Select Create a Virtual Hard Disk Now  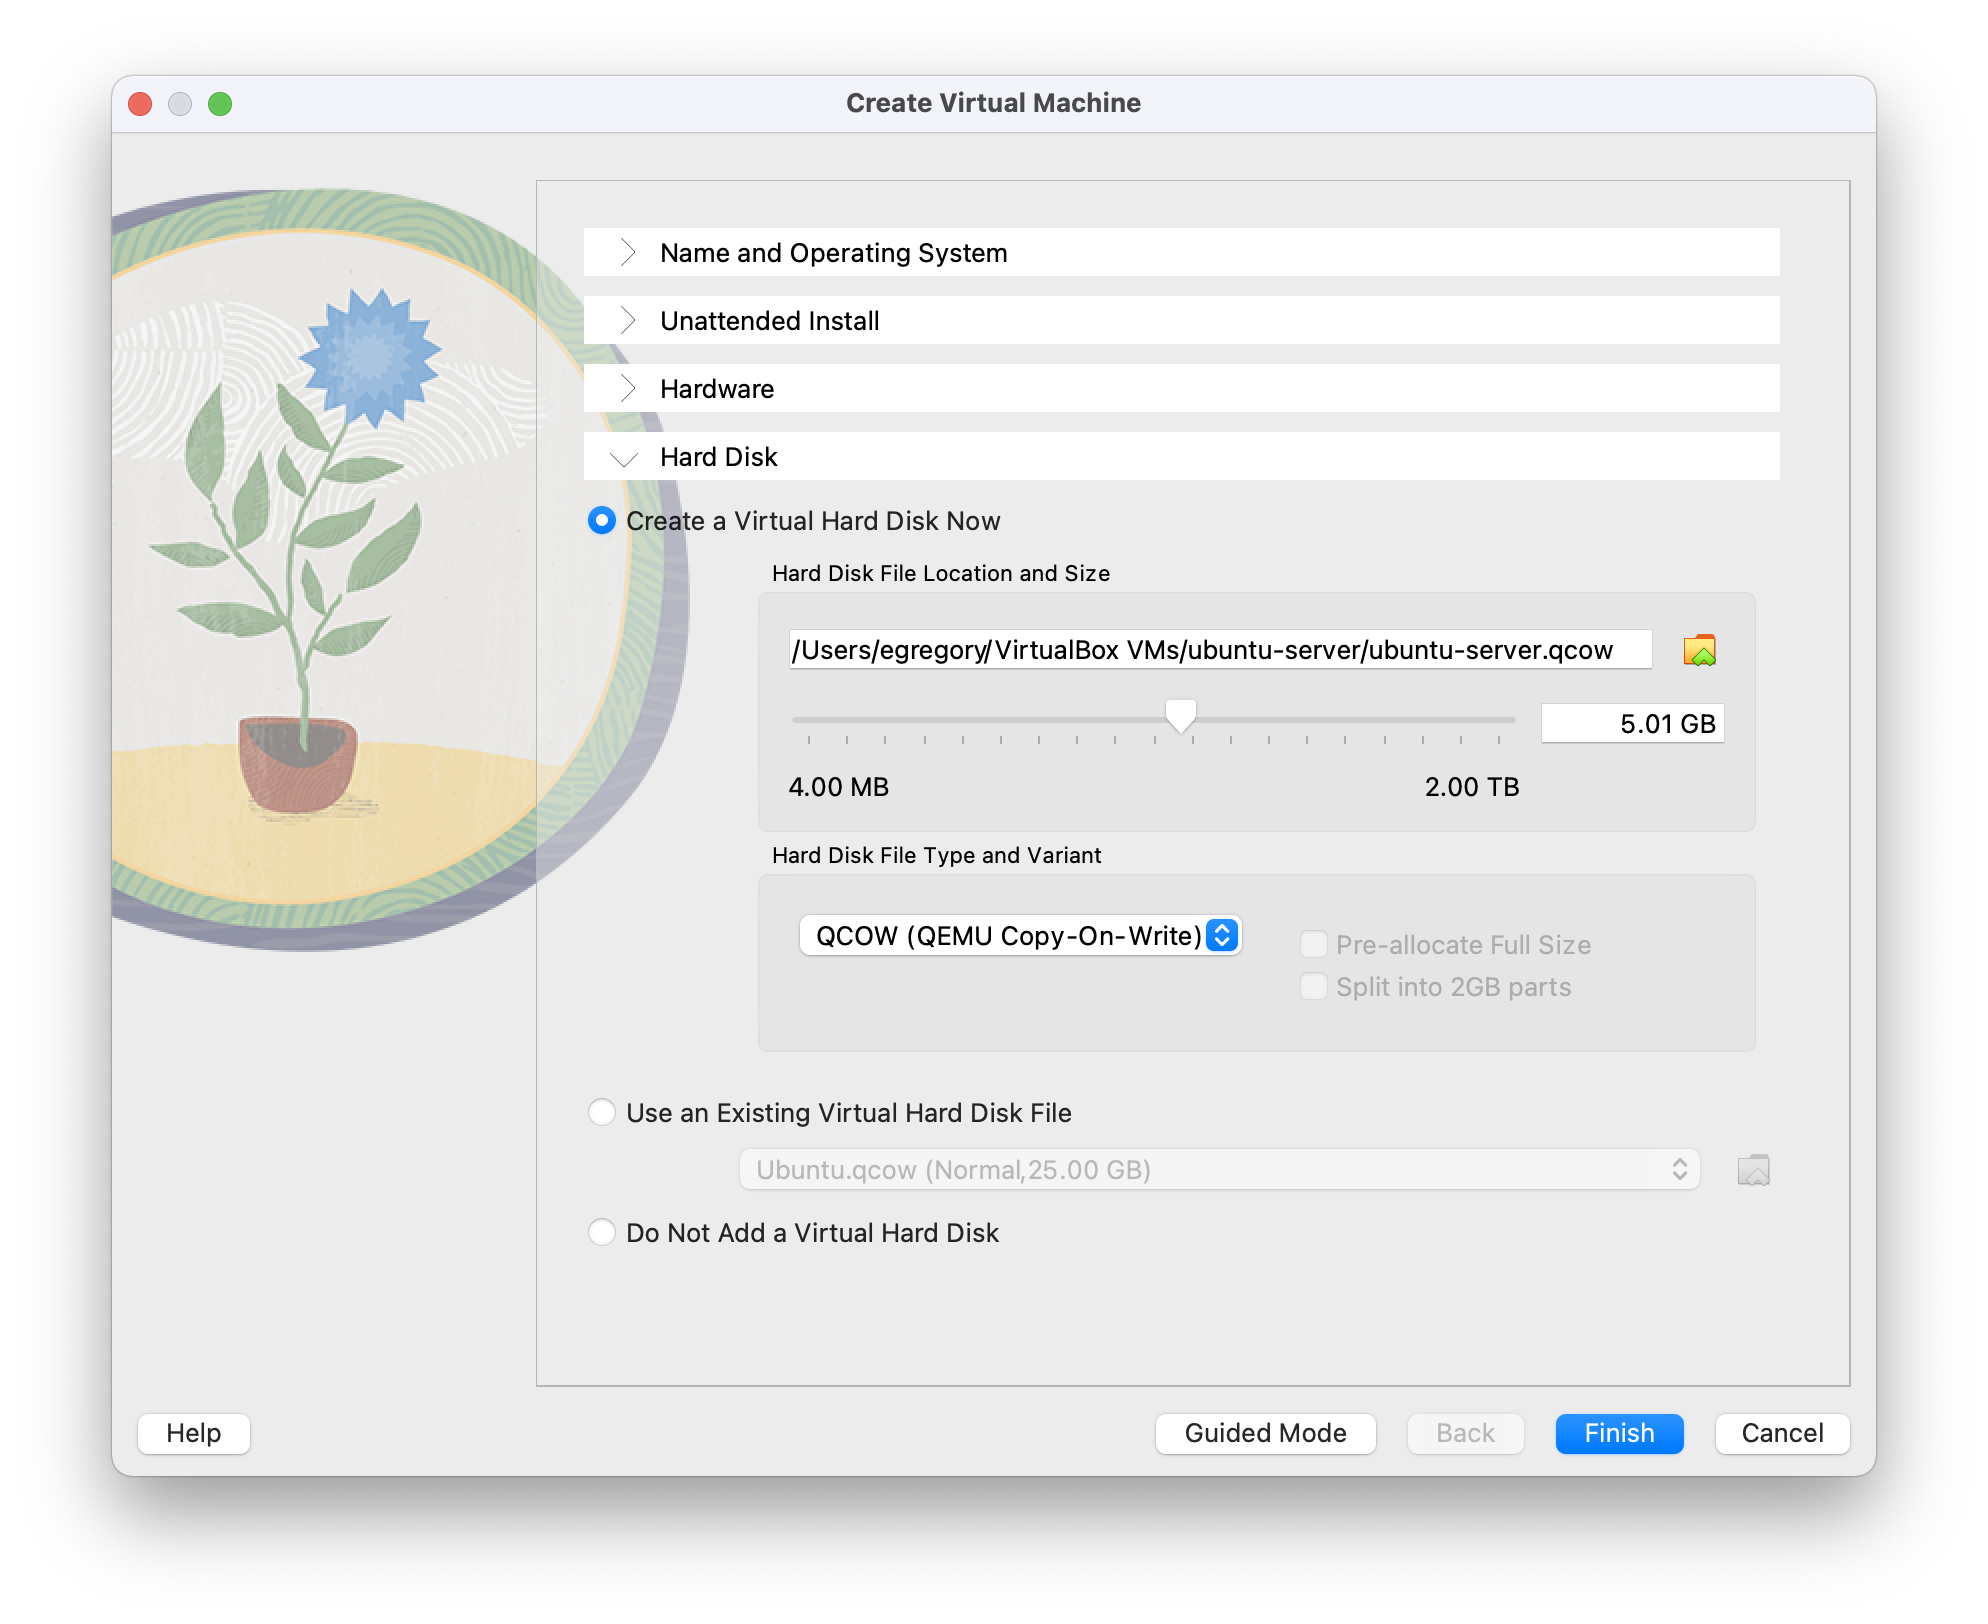click(602, 521)
